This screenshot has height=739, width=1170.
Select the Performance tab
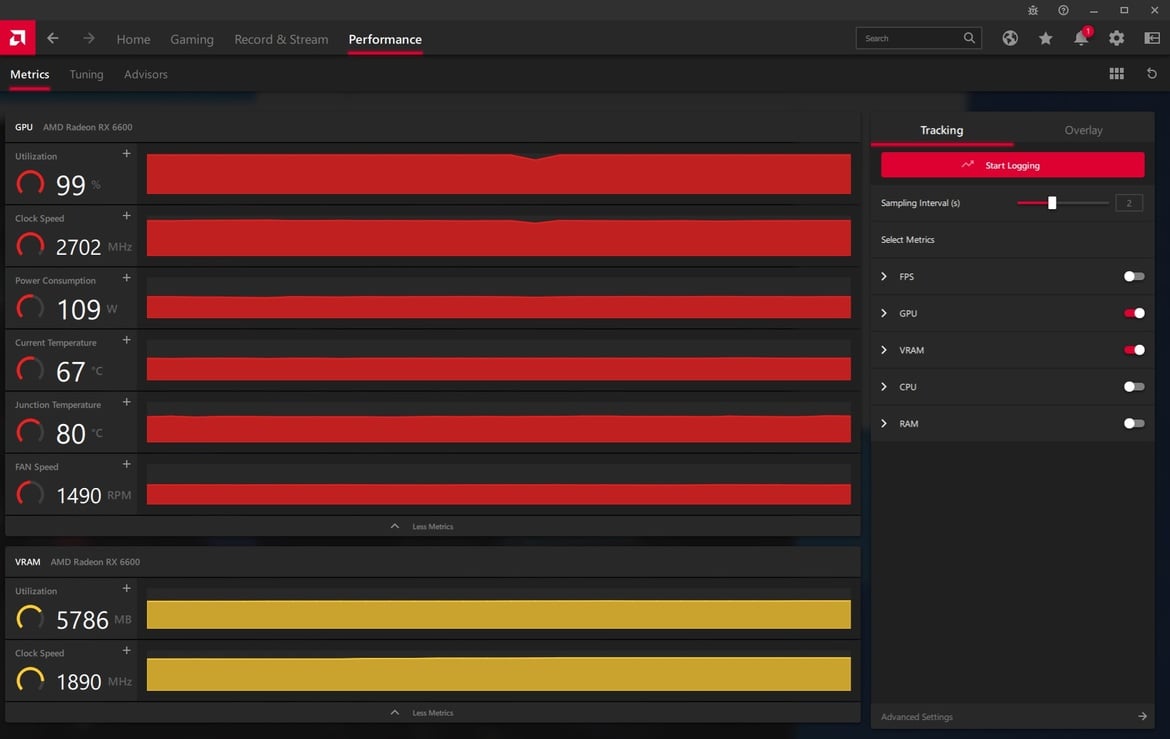click(x=385, y=40)
